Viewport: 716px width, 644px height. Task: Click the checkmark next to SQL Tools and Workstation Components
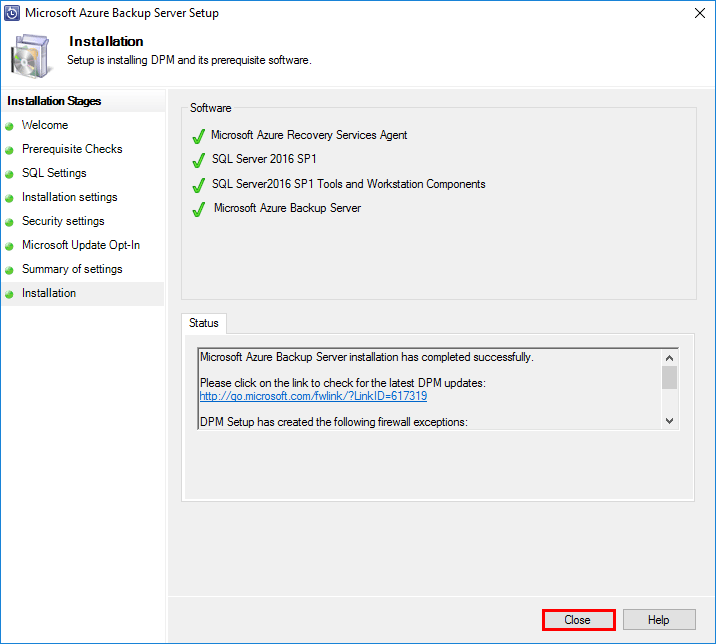coord(198,185)
